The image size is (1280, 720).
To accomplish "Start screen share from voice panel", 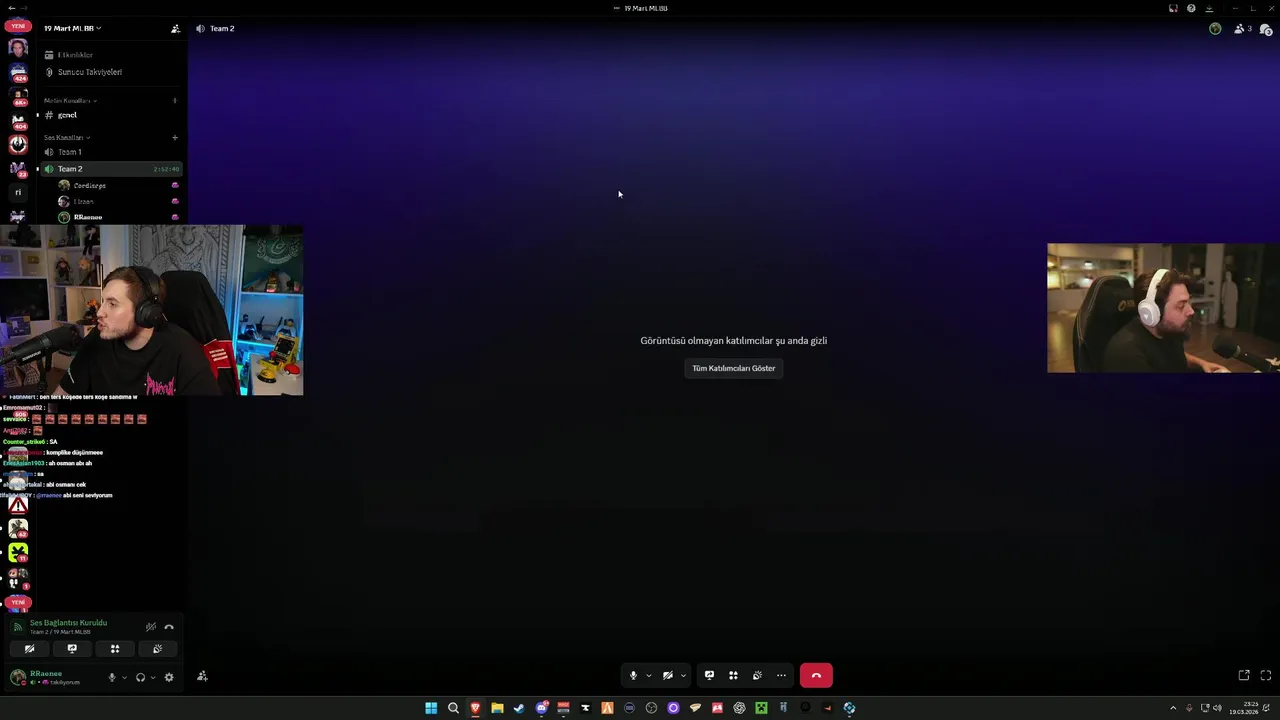I will 72,649.
